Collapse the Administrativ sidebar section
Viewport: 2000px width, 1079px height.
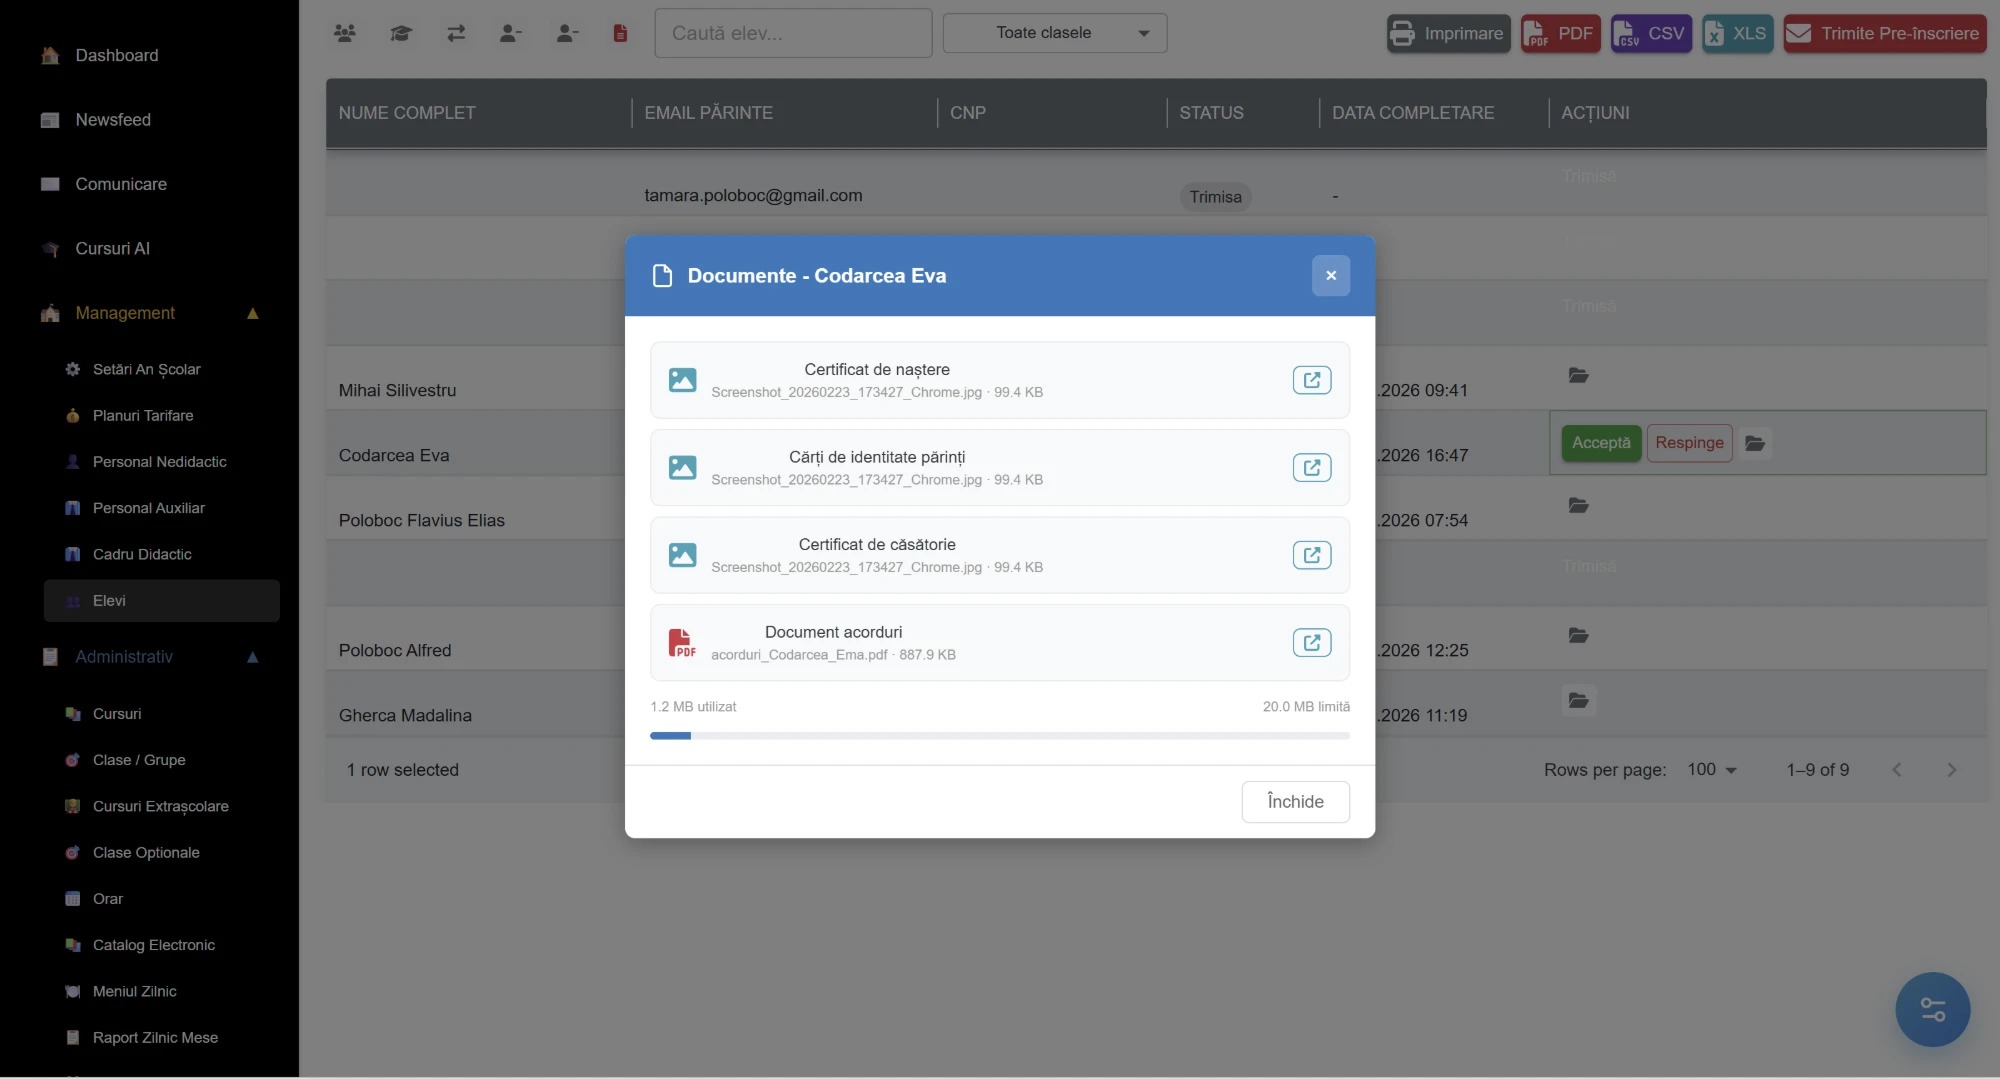(253, 657)
